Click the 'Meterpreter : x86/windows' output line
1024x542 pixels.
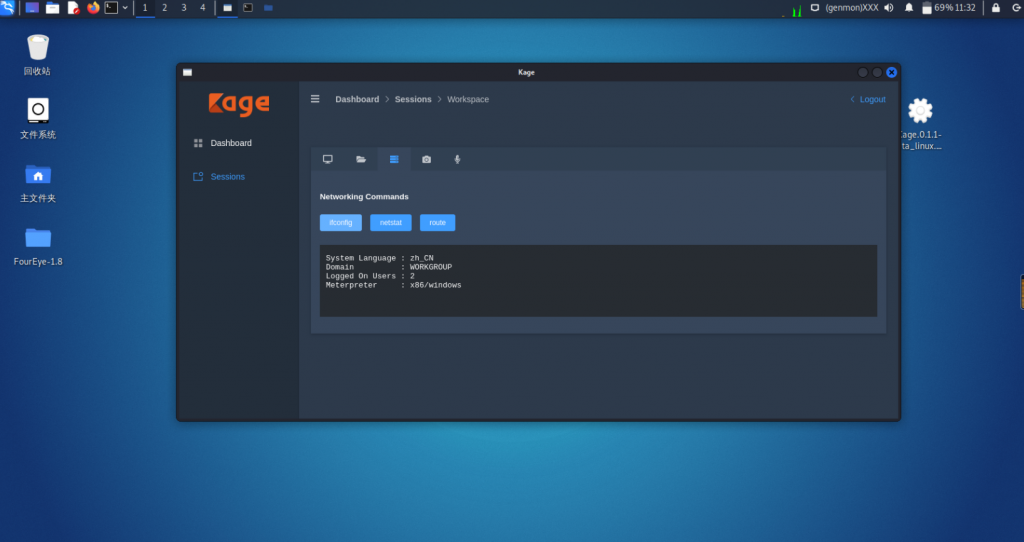click(394, 285)
